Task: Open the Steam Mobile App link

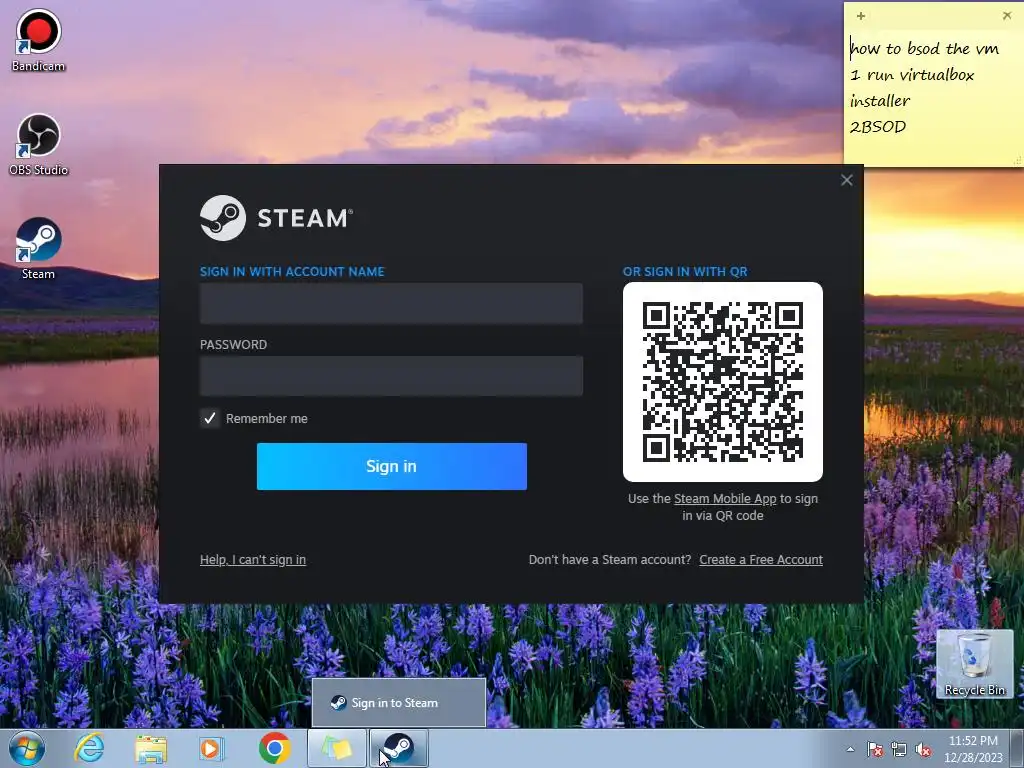Action: pyautogui.click(x=725, y=498)
